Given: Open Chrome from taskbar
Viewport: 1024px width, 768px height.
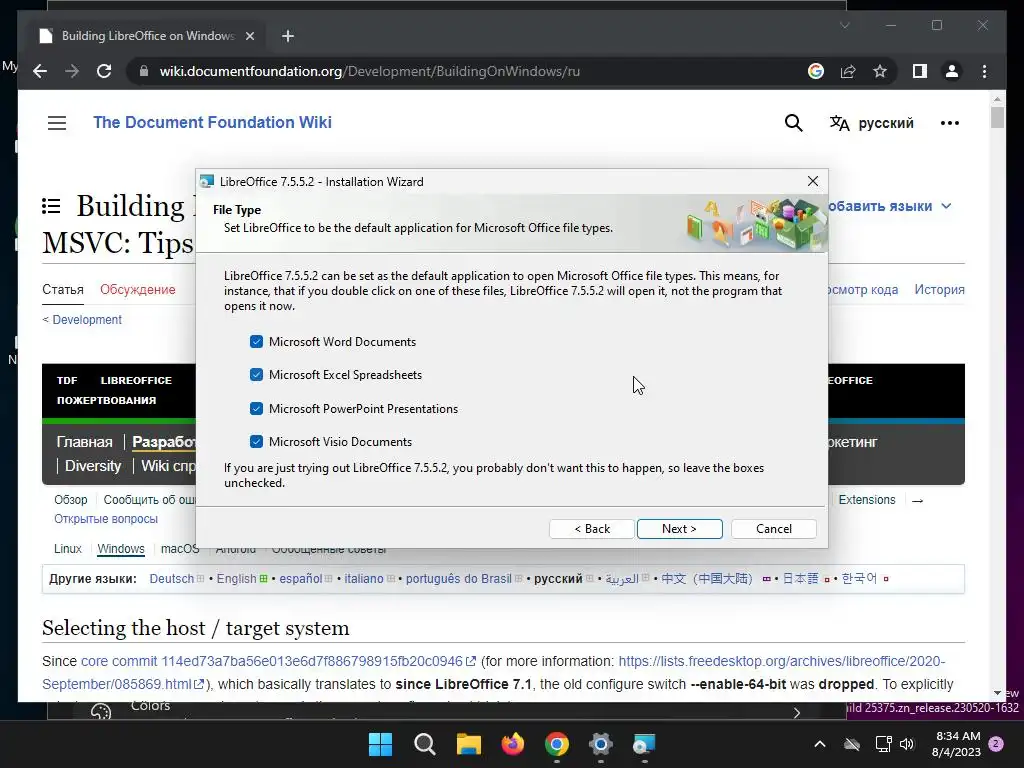Looking at the screenshot, I should point(556,744).
